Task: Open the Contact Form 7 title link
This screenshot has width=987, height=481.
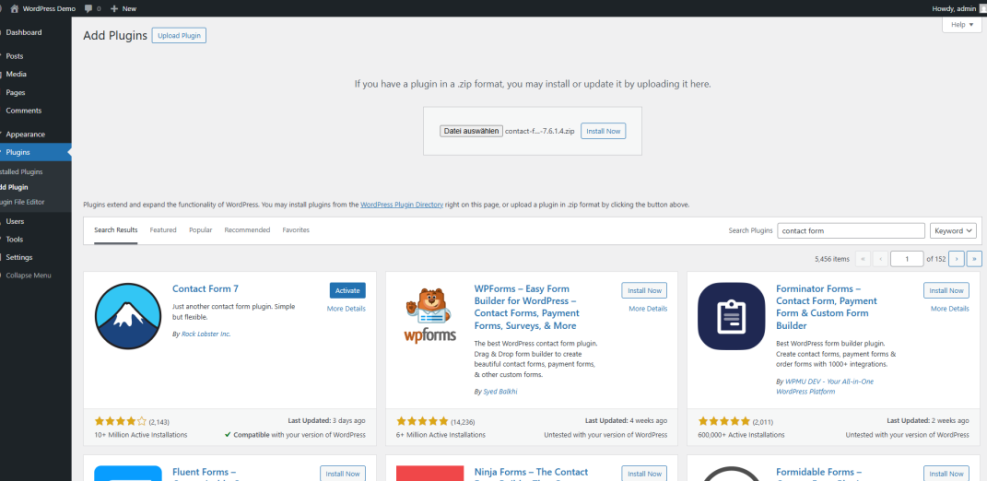Action: [x=205, y=289]
